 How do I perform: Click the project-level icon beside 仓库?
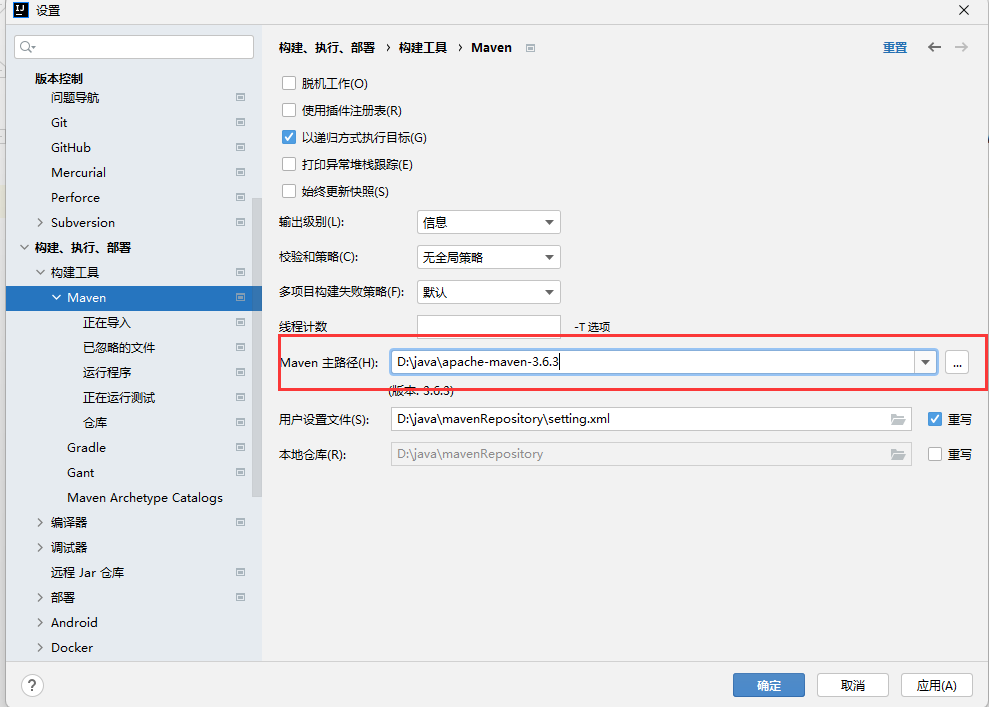(x=240, y=422)
